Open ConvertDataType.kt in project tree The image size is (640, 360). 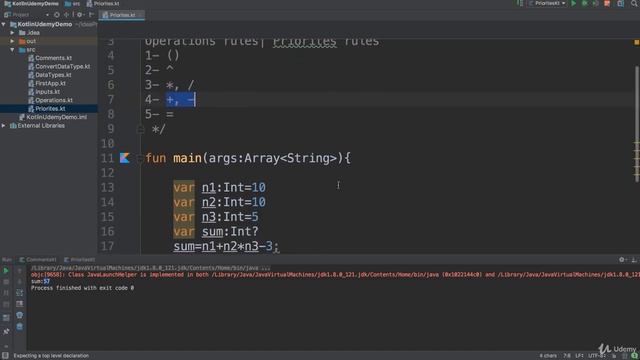click(x=59, y=67)
